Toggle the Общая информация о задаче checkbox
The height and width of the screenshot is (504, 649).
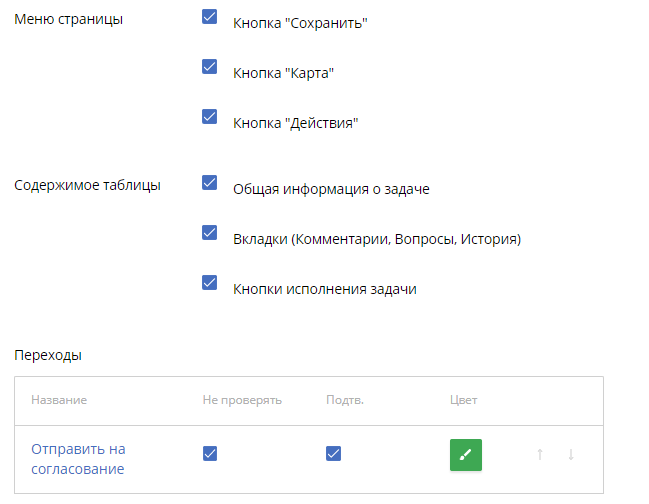(x=210, y=183)
